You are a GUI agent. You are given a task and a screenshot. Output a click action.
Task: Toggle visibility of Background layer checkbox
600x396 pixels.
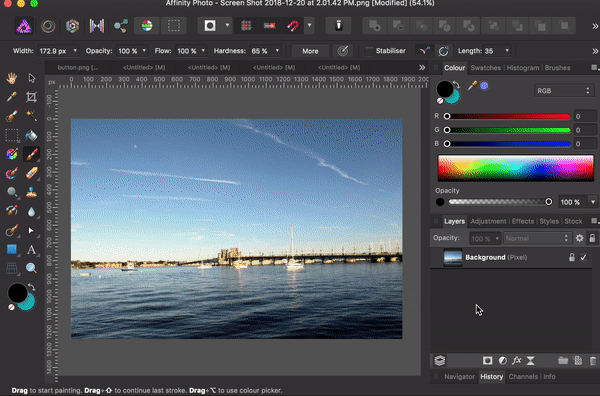pos(583,257)
